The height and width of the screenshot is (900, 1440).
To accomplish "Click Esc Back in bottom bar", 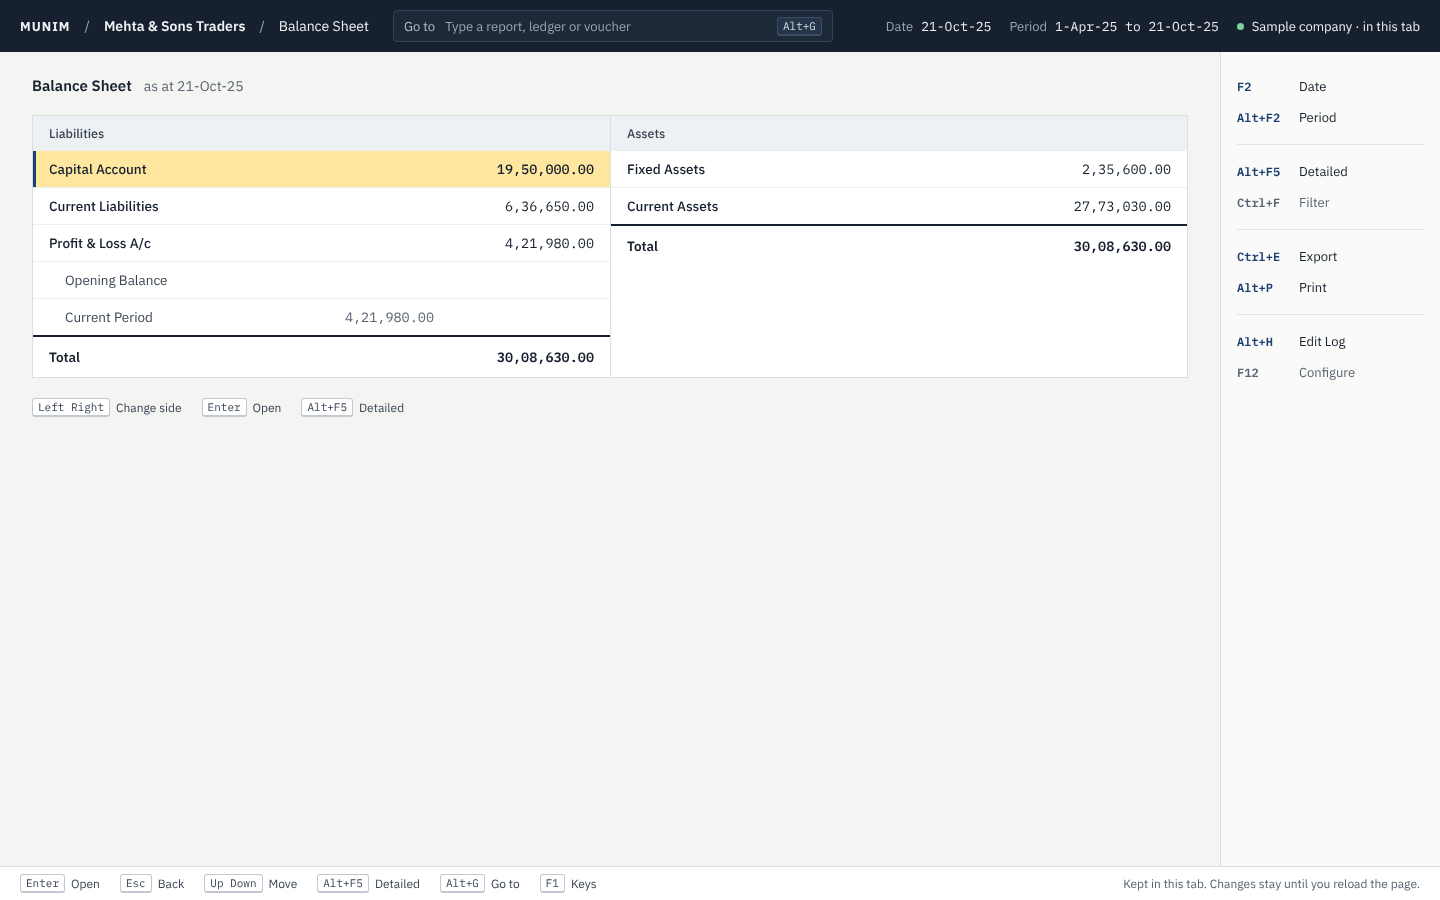I will (152, 884).
